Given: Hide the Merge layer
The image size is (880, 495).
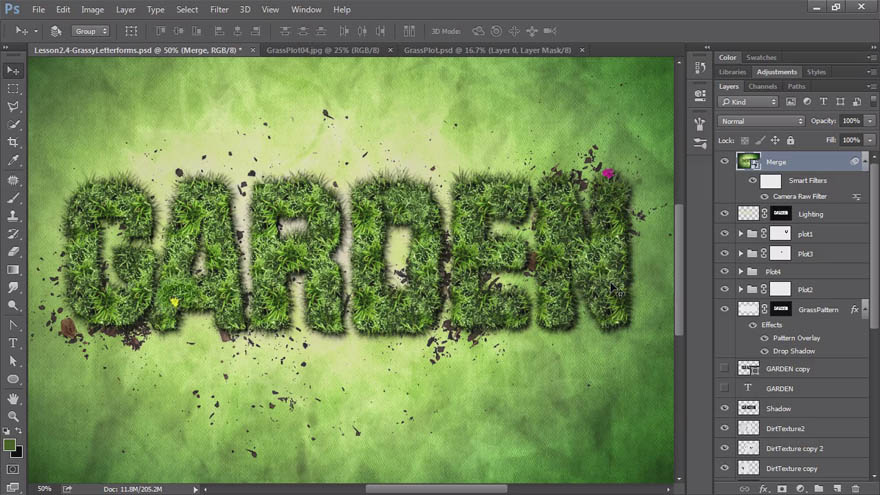Looking at the screenshot, I should pos(725,162).
